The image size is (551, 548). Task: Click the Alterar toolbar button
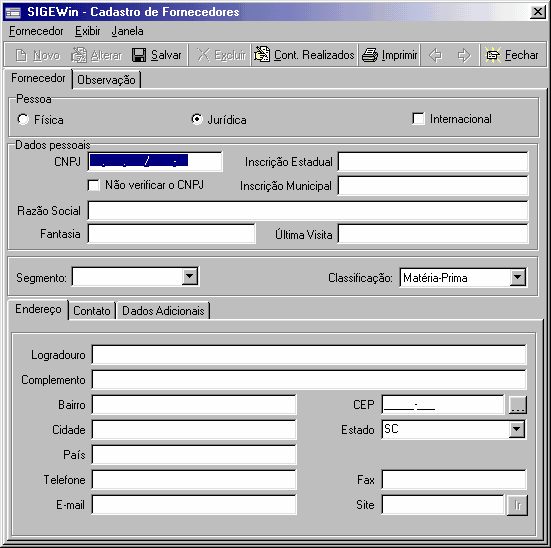pyautogui.click(x=96, y=55)
